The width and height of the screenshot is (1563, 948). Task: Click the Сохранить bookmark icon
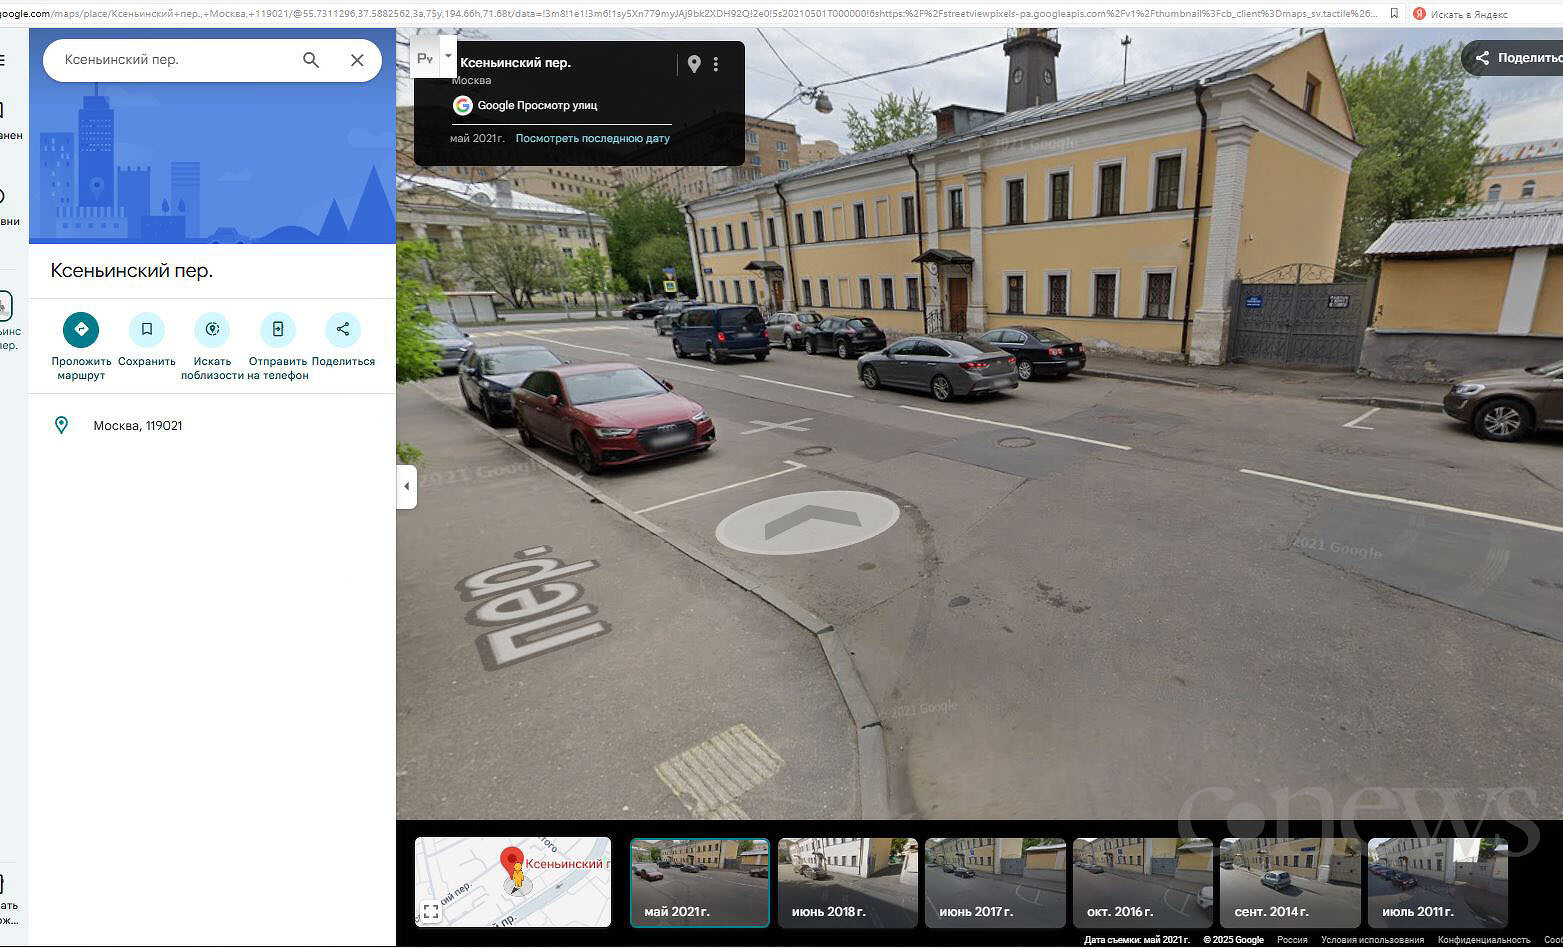(146, 329)
